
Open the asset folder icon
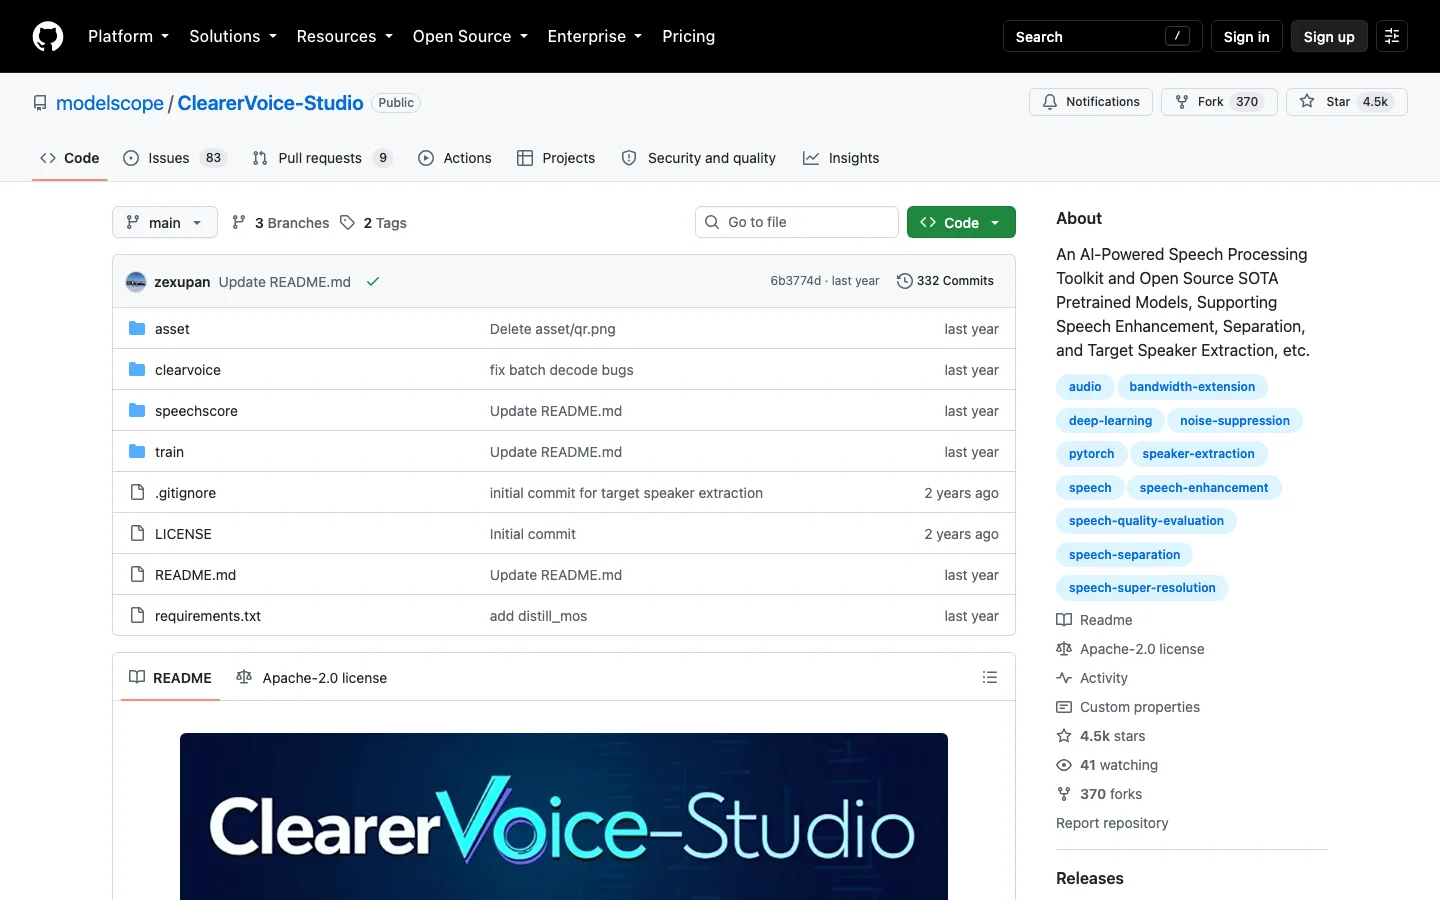pyautogui.click(x=137, y=329)
